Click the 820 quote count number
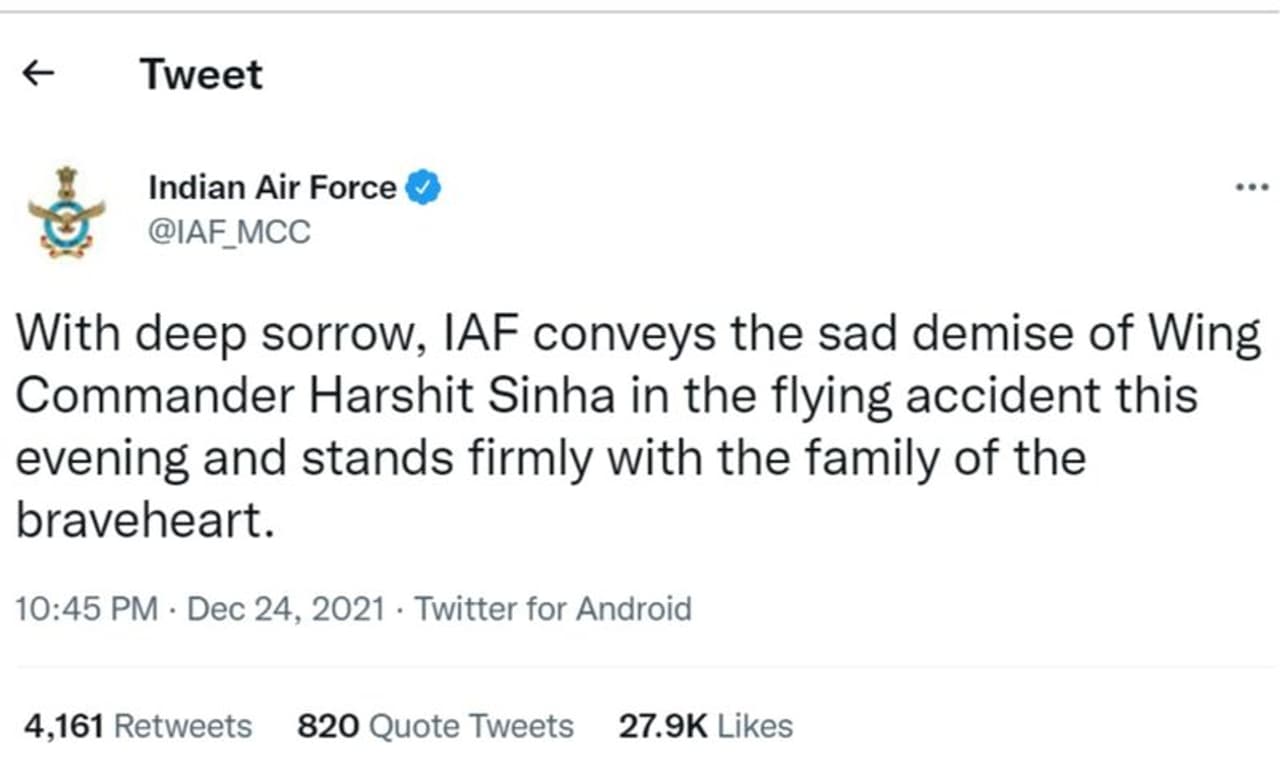Image resolution: width=1280 pixels, height=765 pixels. 328,726
